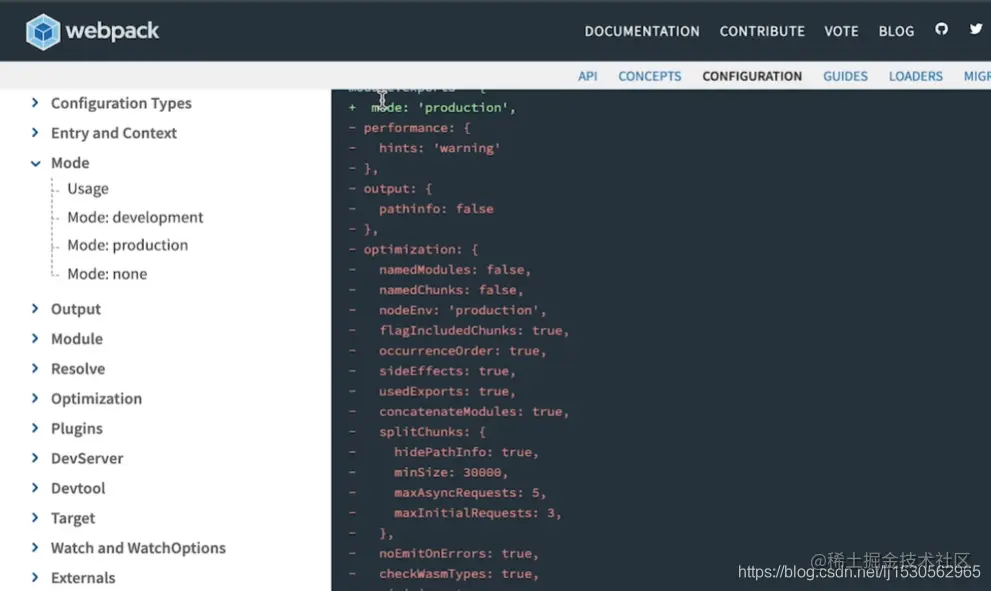Viewport: 991px width, 591px height.
Task: Go to Mode: none link
Action: [107, 274]
